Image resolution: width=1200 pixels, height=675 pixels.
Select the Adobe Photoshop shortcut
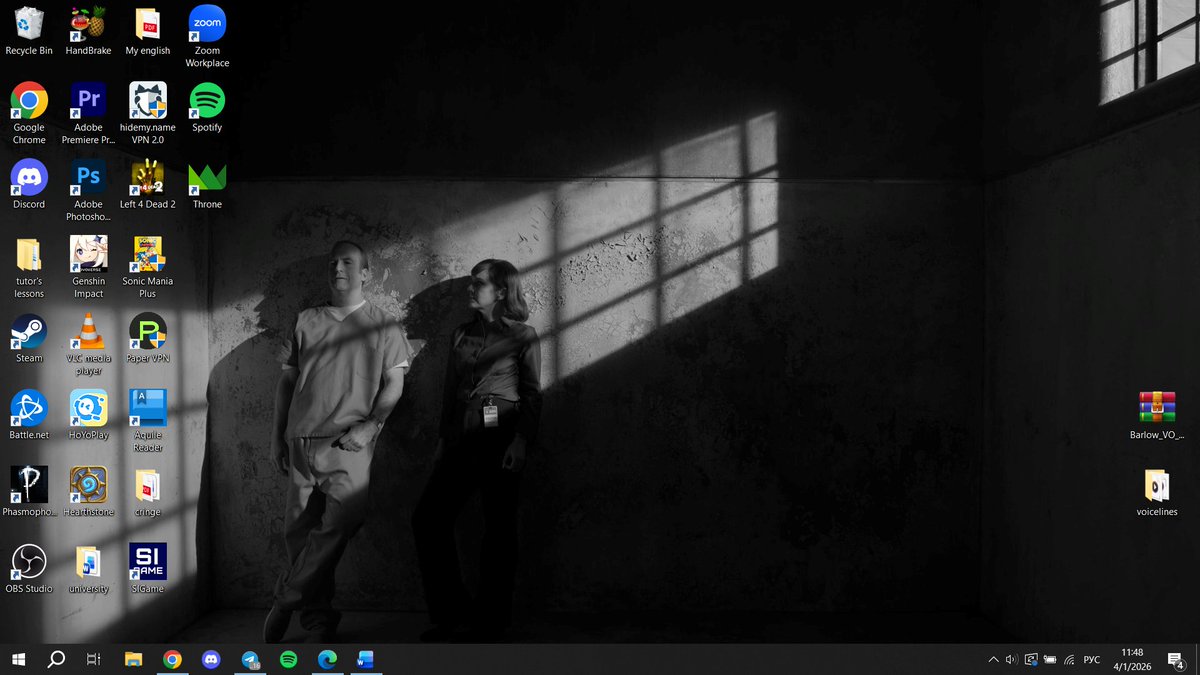point(88,190)
